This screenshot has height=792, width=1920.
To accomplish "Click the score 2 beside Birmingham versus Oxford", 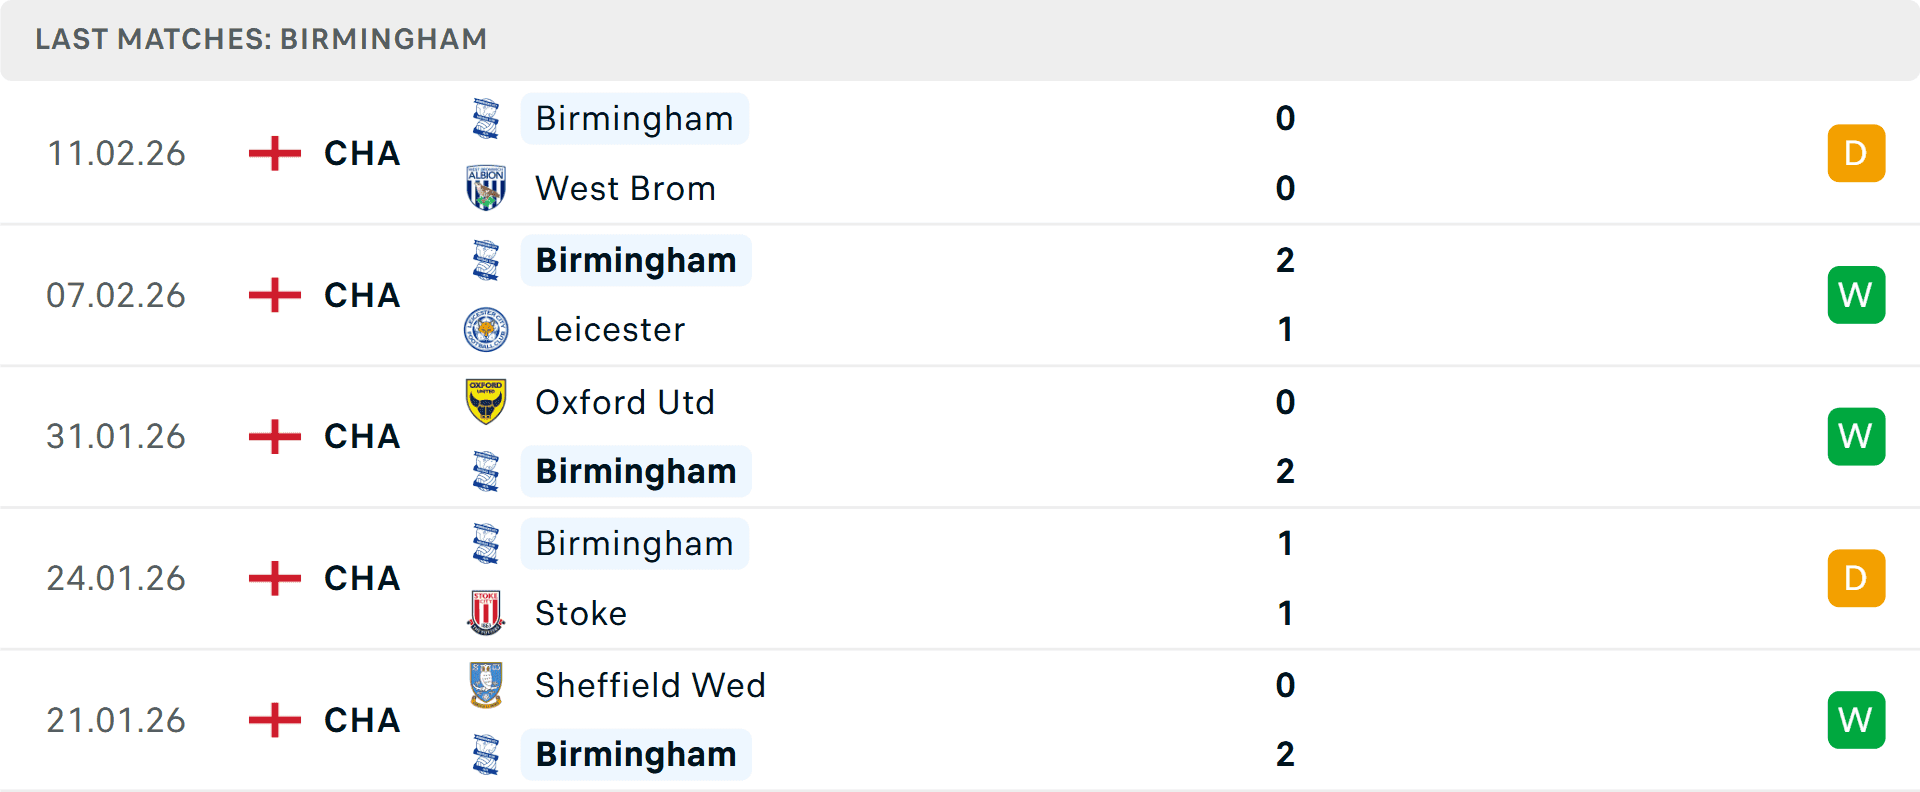I will coord(1285,471).
